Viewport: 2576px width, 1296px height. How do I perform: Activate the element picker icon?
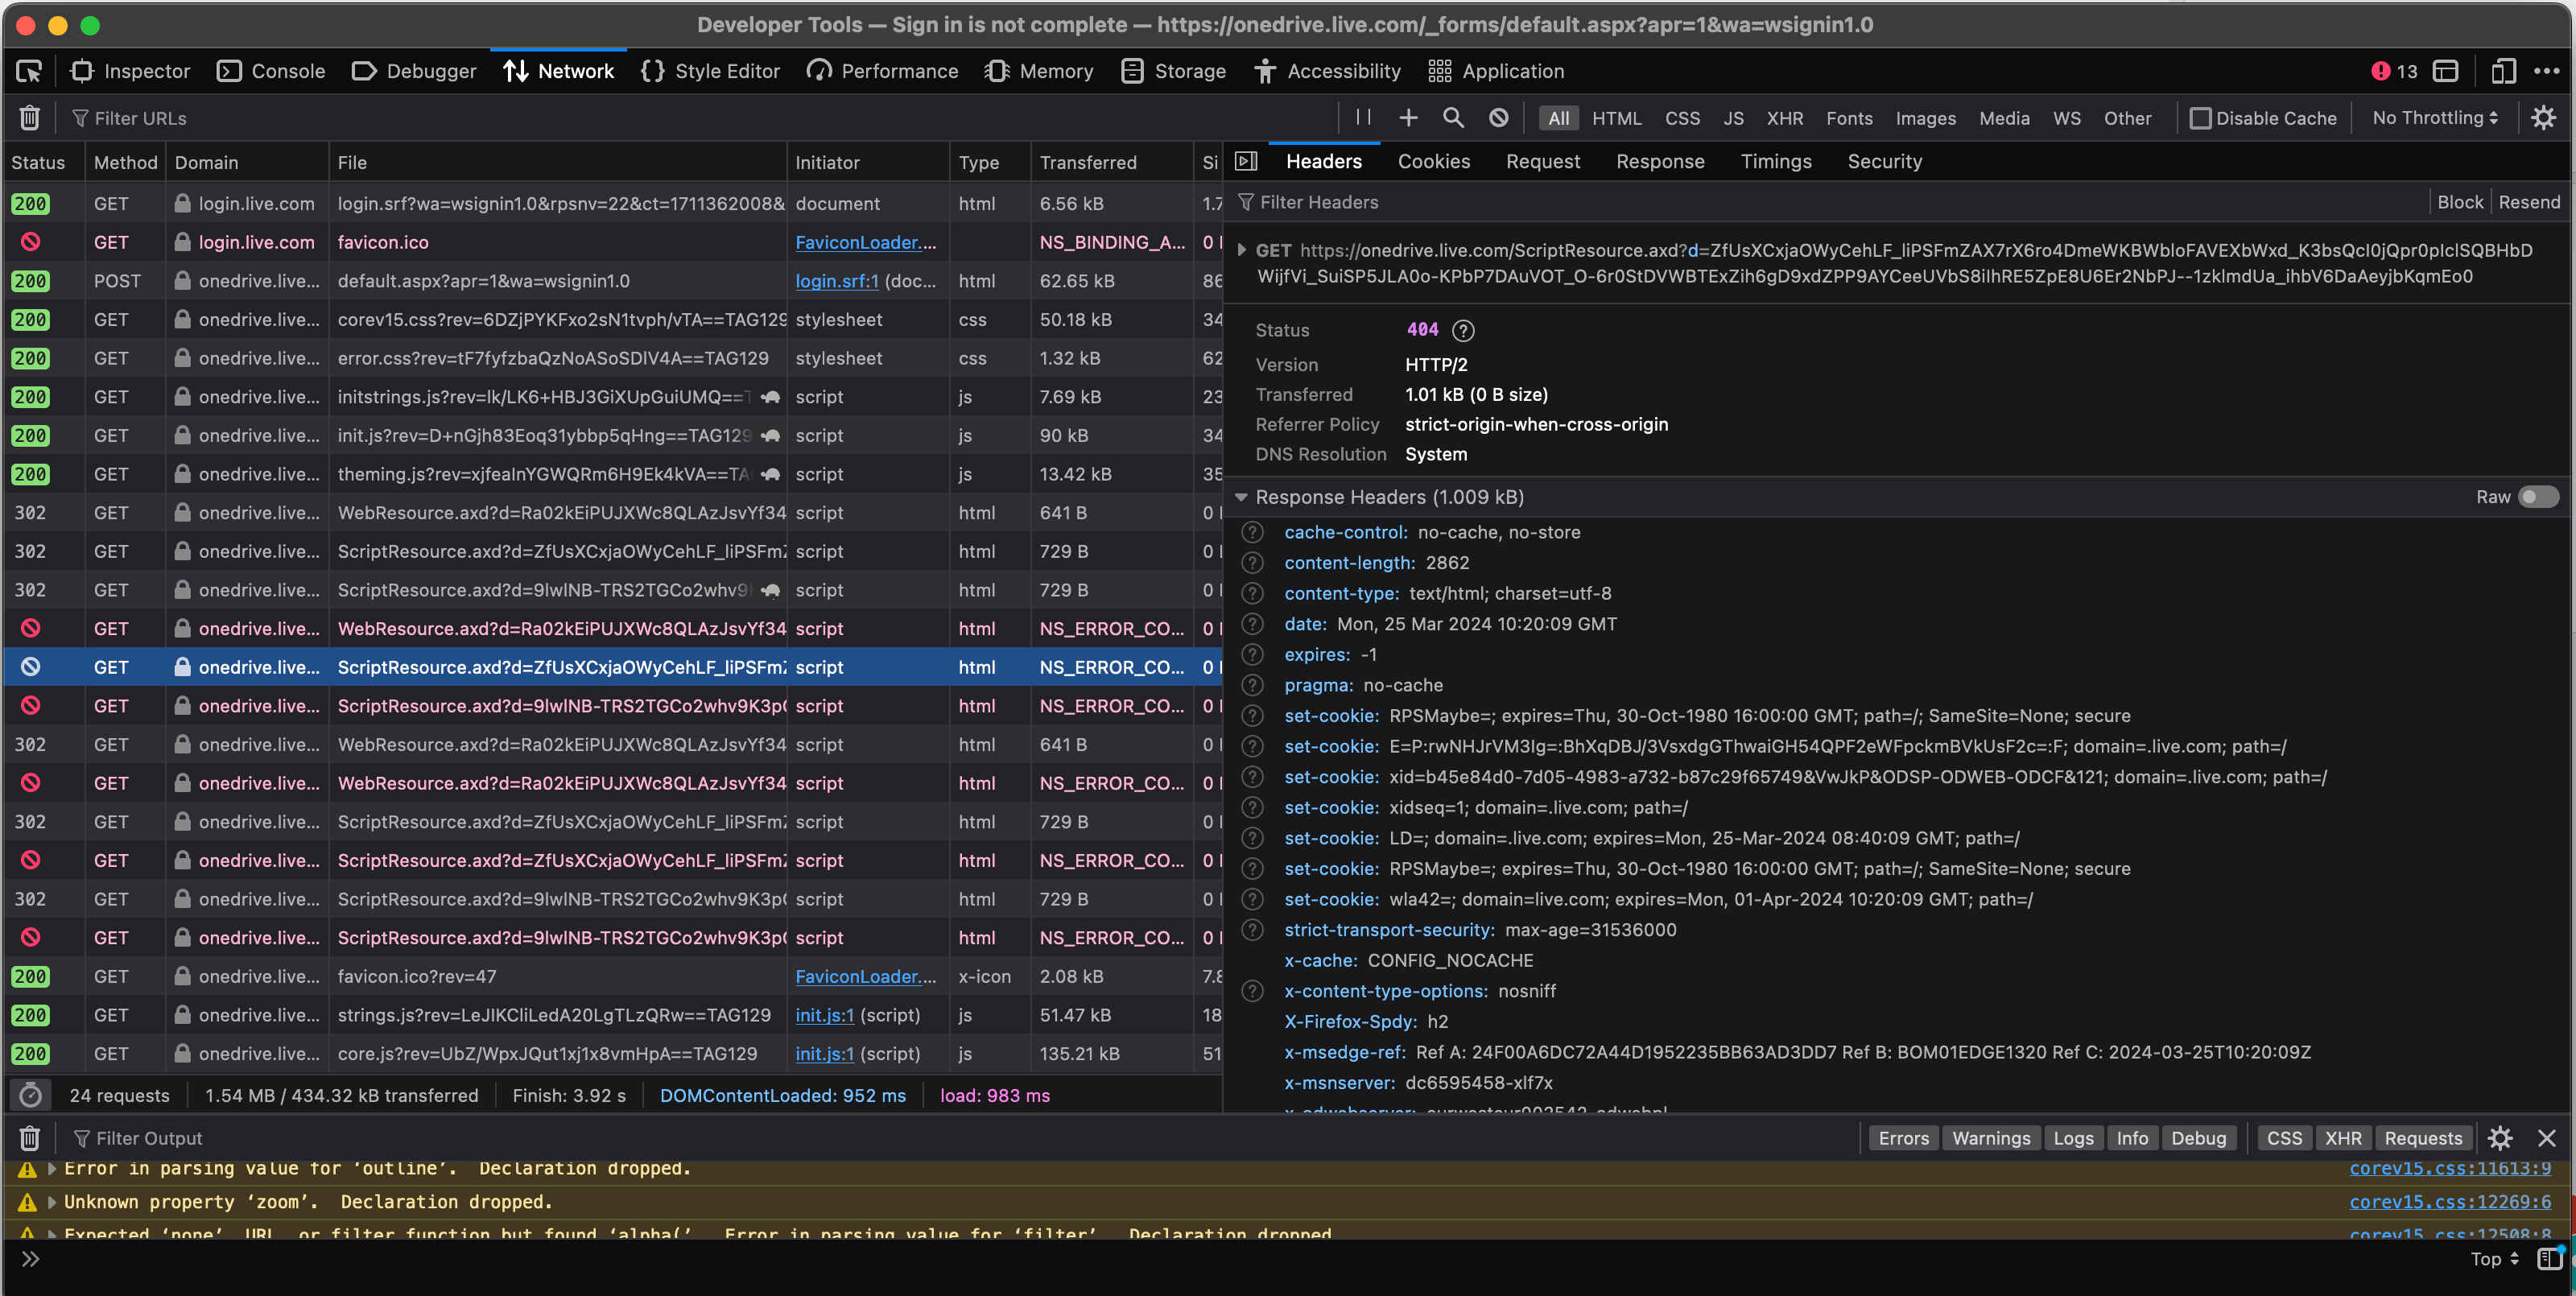coord(29,71)
